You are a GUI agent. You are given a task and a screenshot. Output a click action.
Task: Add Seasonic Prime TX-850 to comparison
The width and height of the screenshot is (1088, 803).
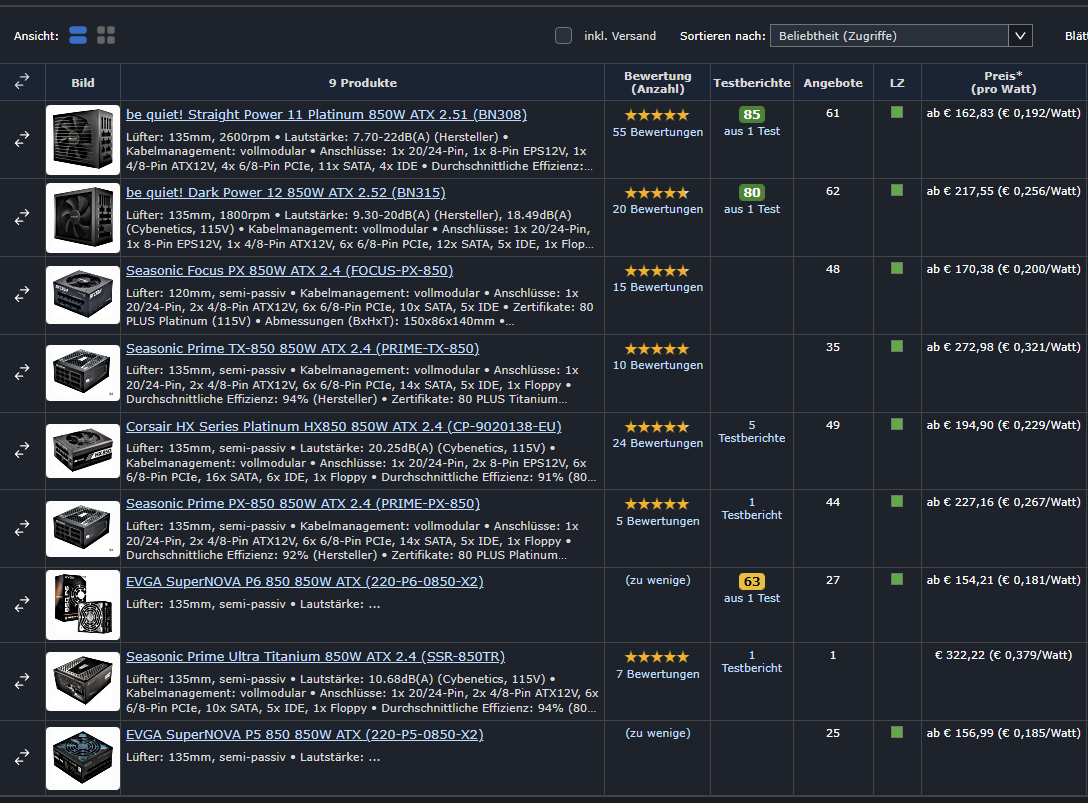tap(22, 373)
